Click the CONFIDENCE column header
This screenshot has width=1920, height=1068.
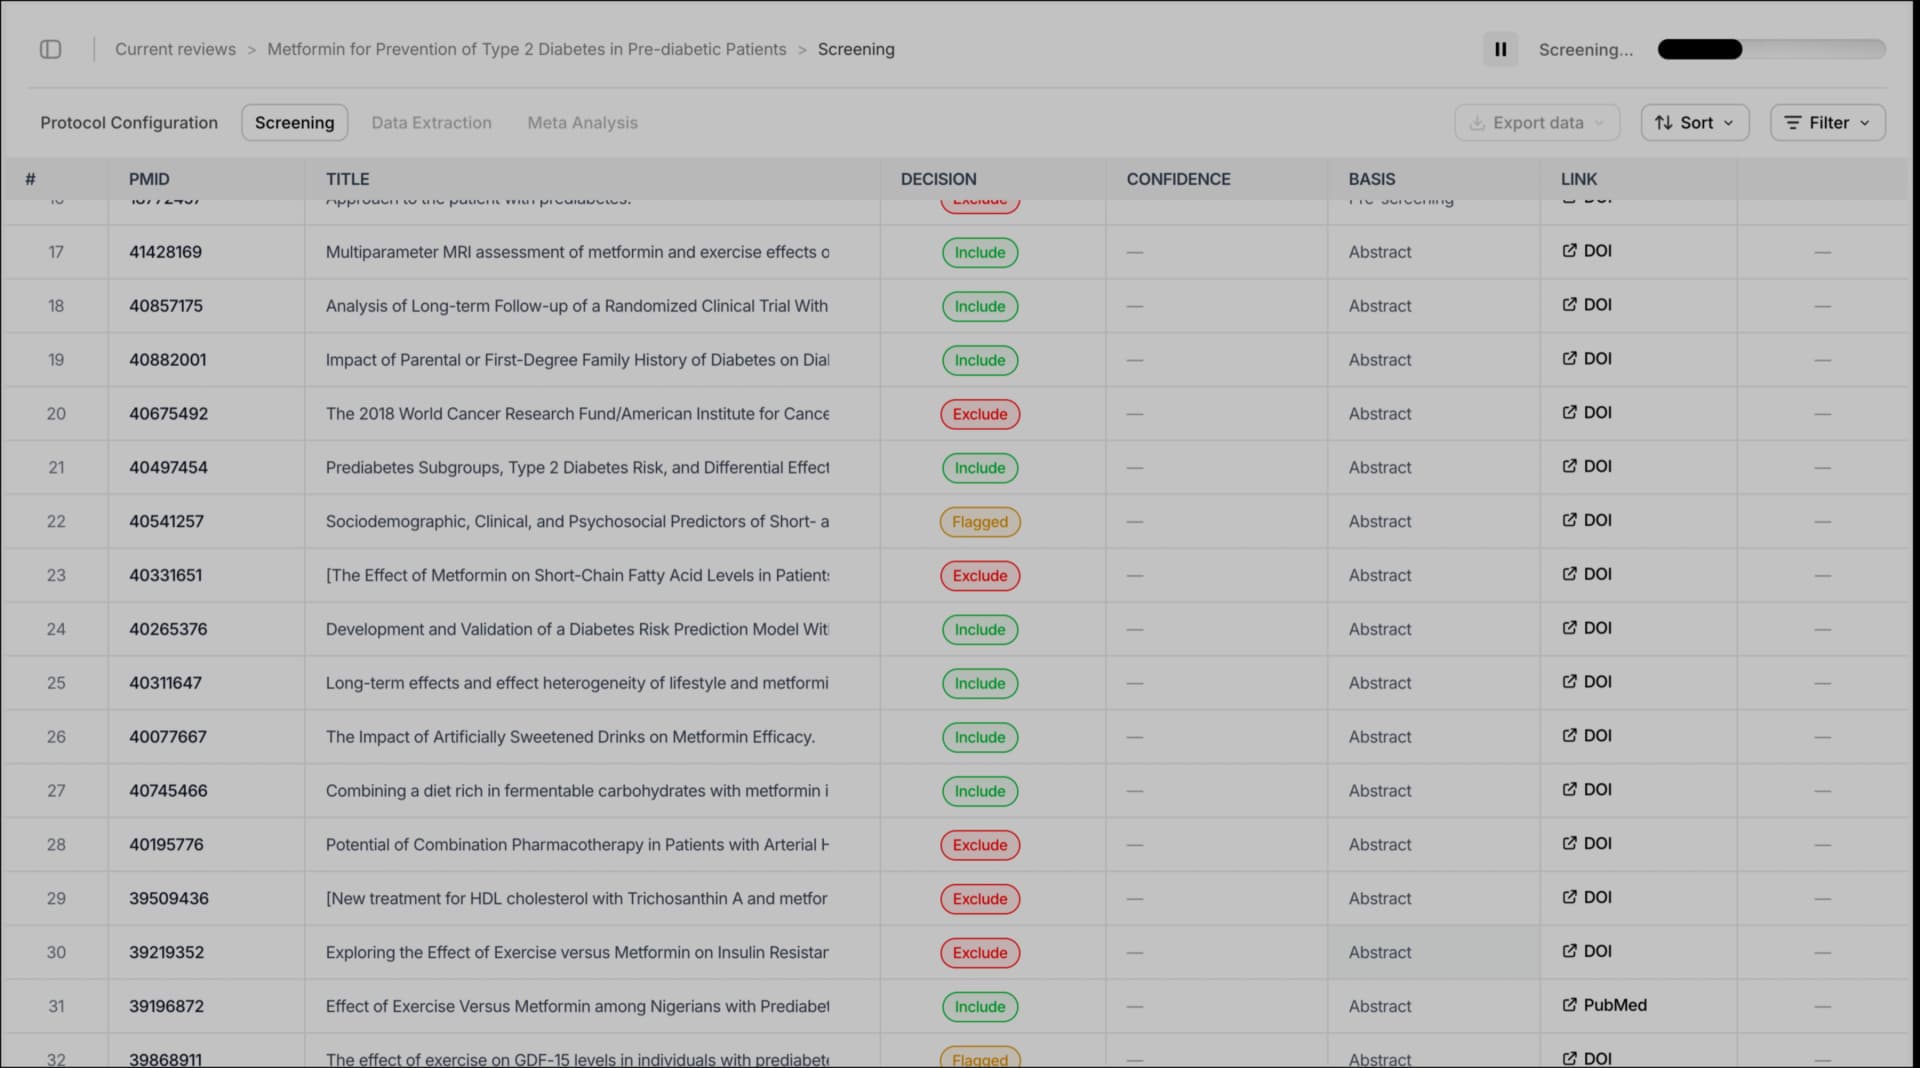(1178, 179)
